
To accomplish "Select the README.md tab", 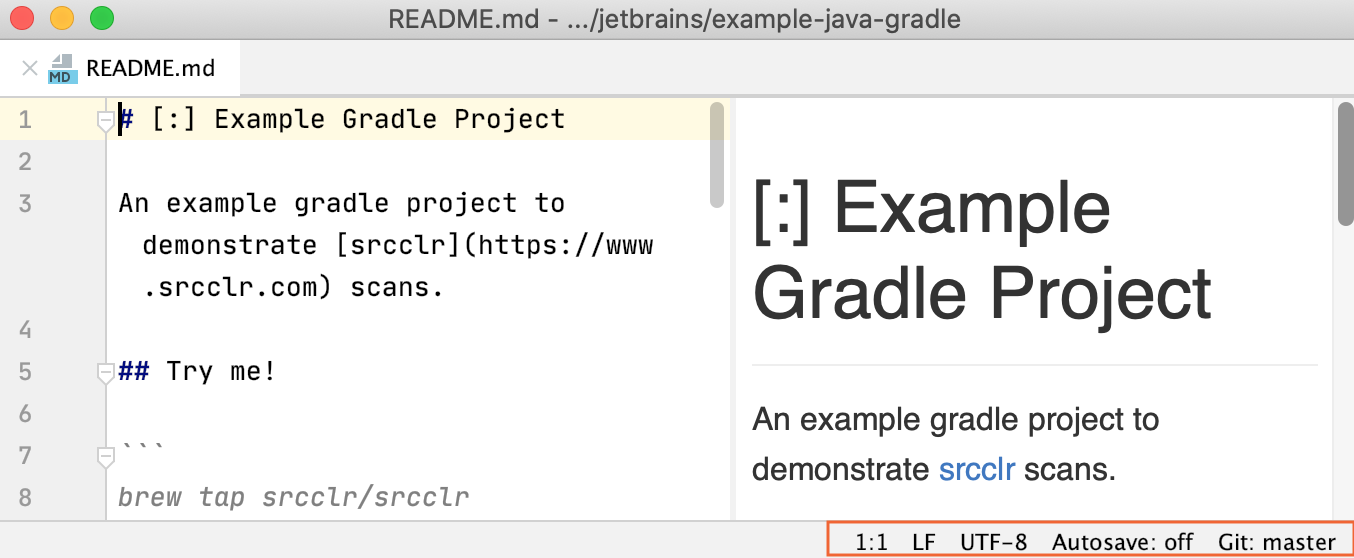I will pyautogui.click(x=151, y=69).
